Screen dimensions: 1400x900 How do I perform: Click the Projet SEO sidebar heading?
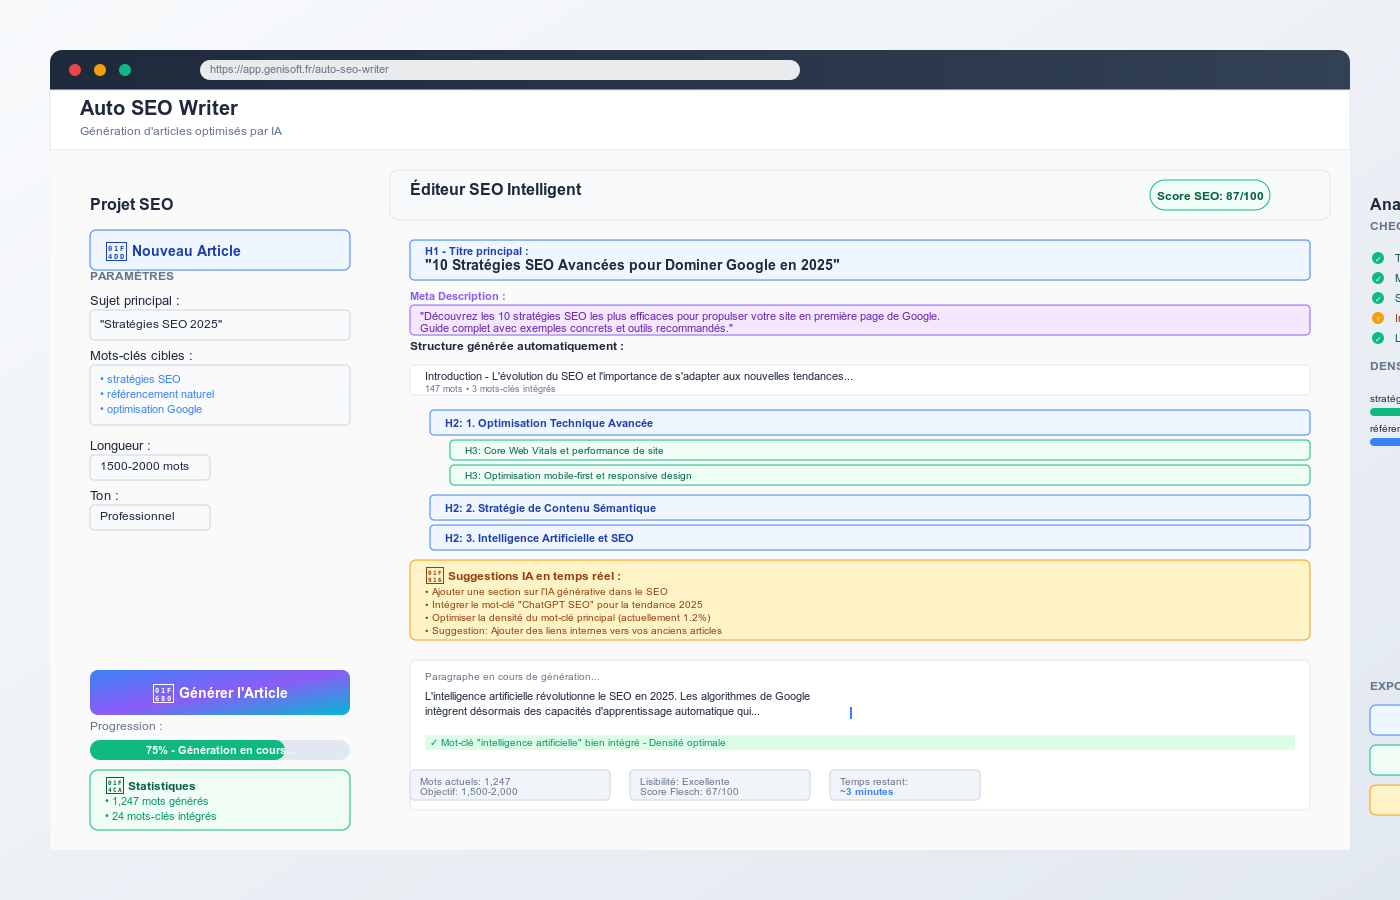pos(132,204)
